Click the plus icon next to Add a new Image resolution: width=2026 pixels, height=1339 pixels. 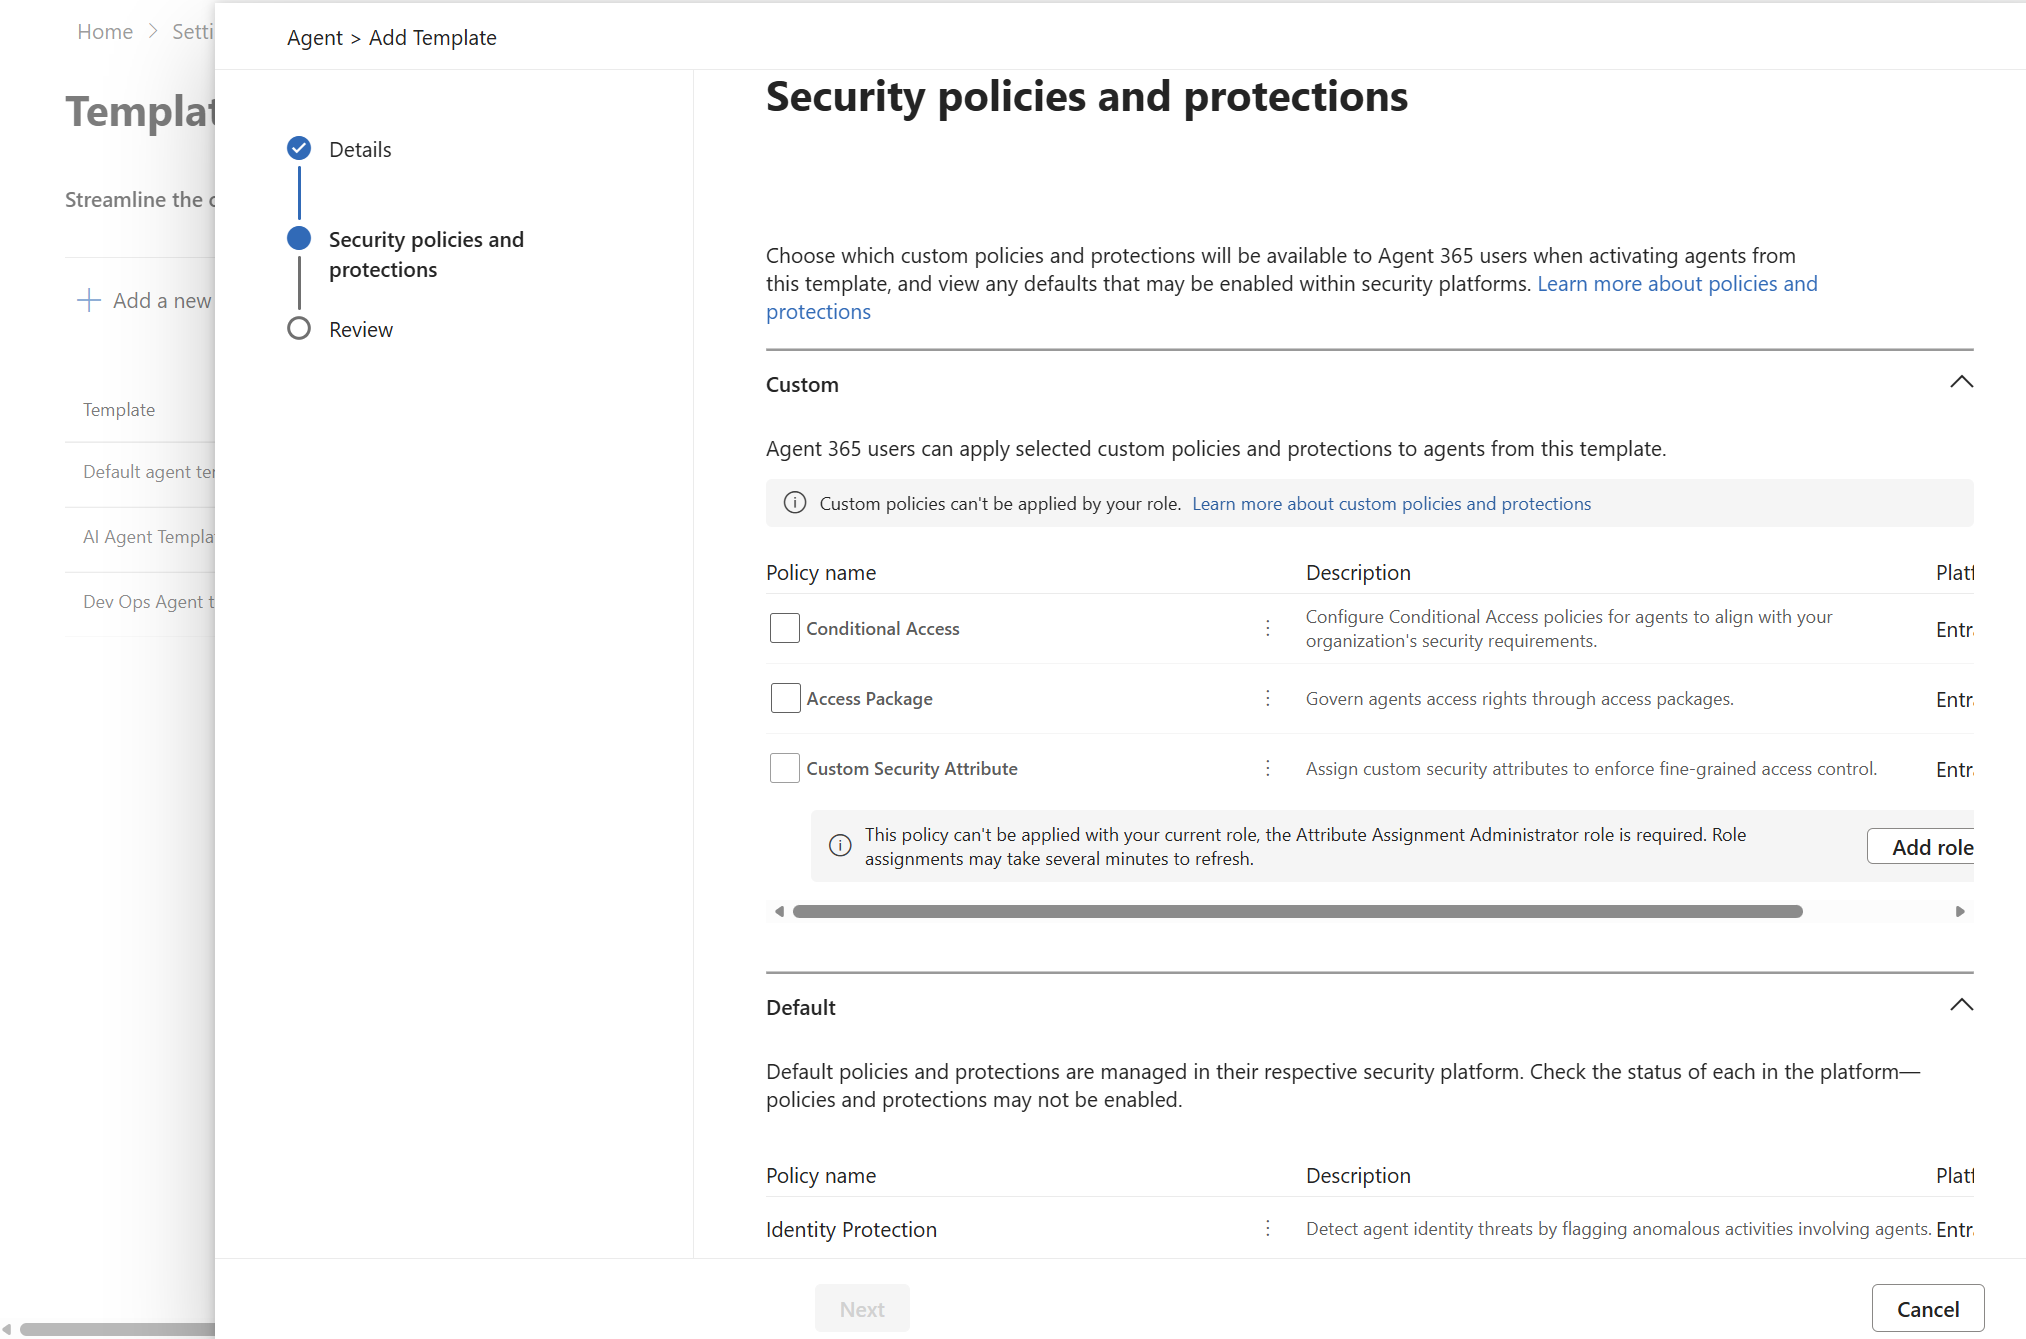click(x=89, y=300)
